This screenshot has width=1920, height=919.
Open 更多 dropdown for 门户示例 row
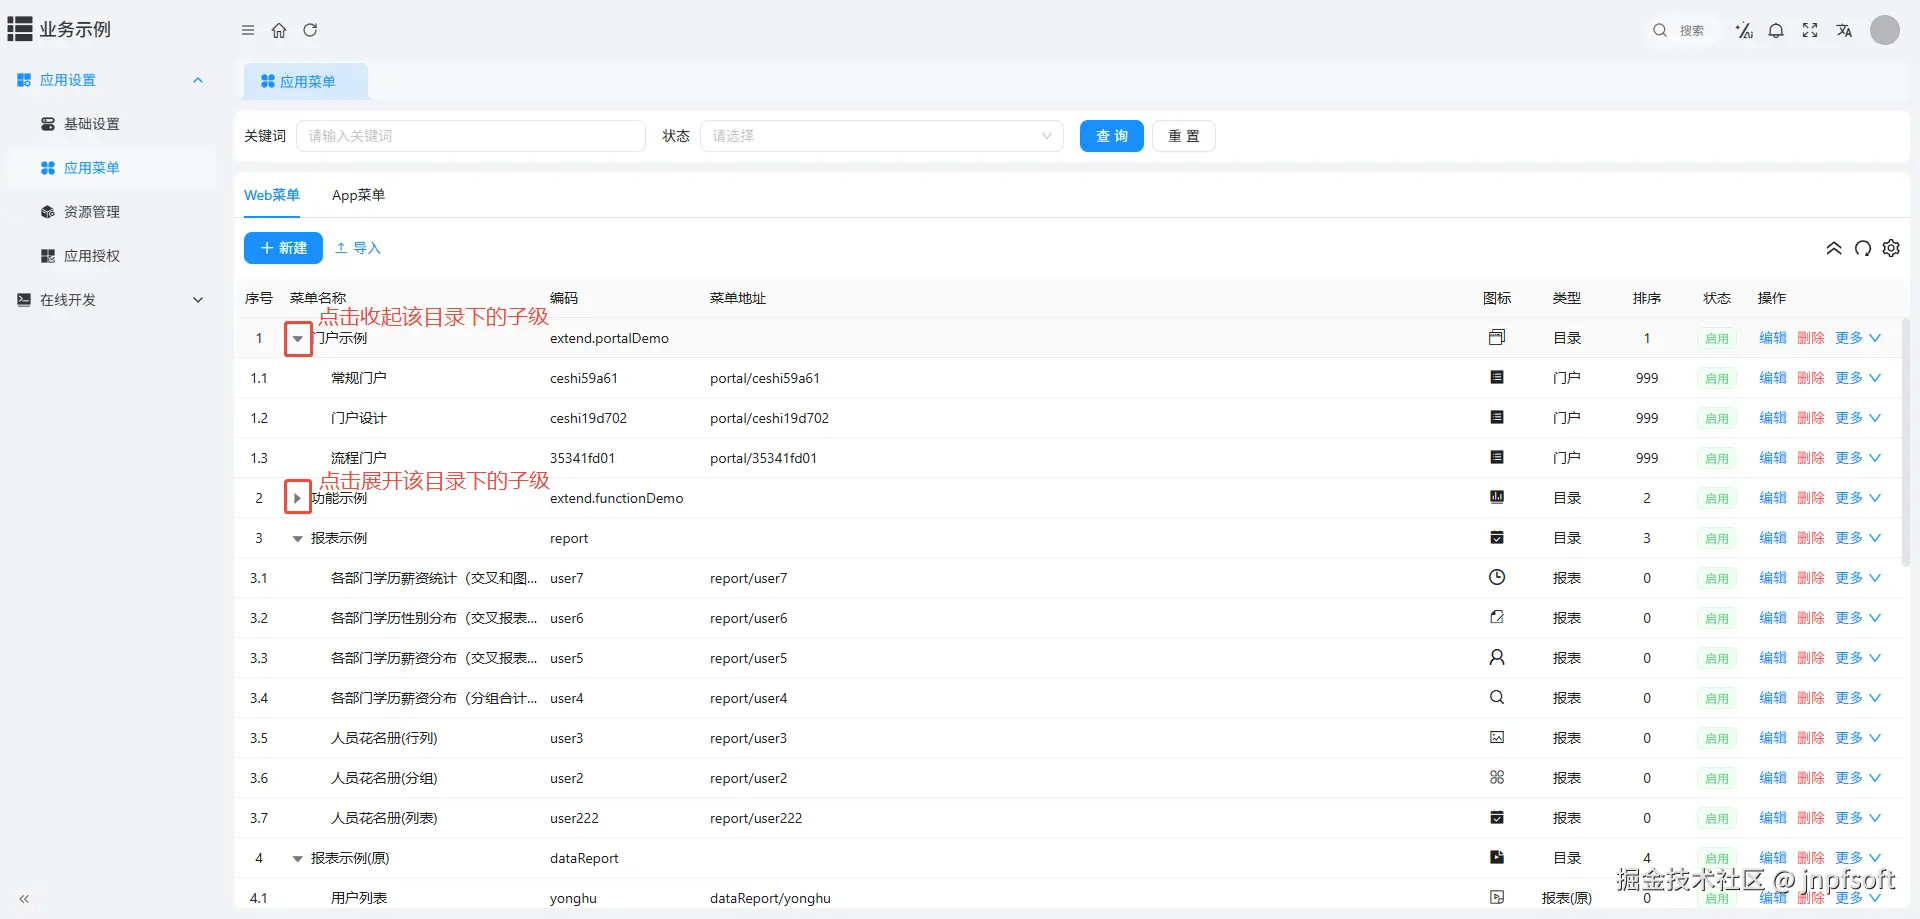pos(1858,338)
